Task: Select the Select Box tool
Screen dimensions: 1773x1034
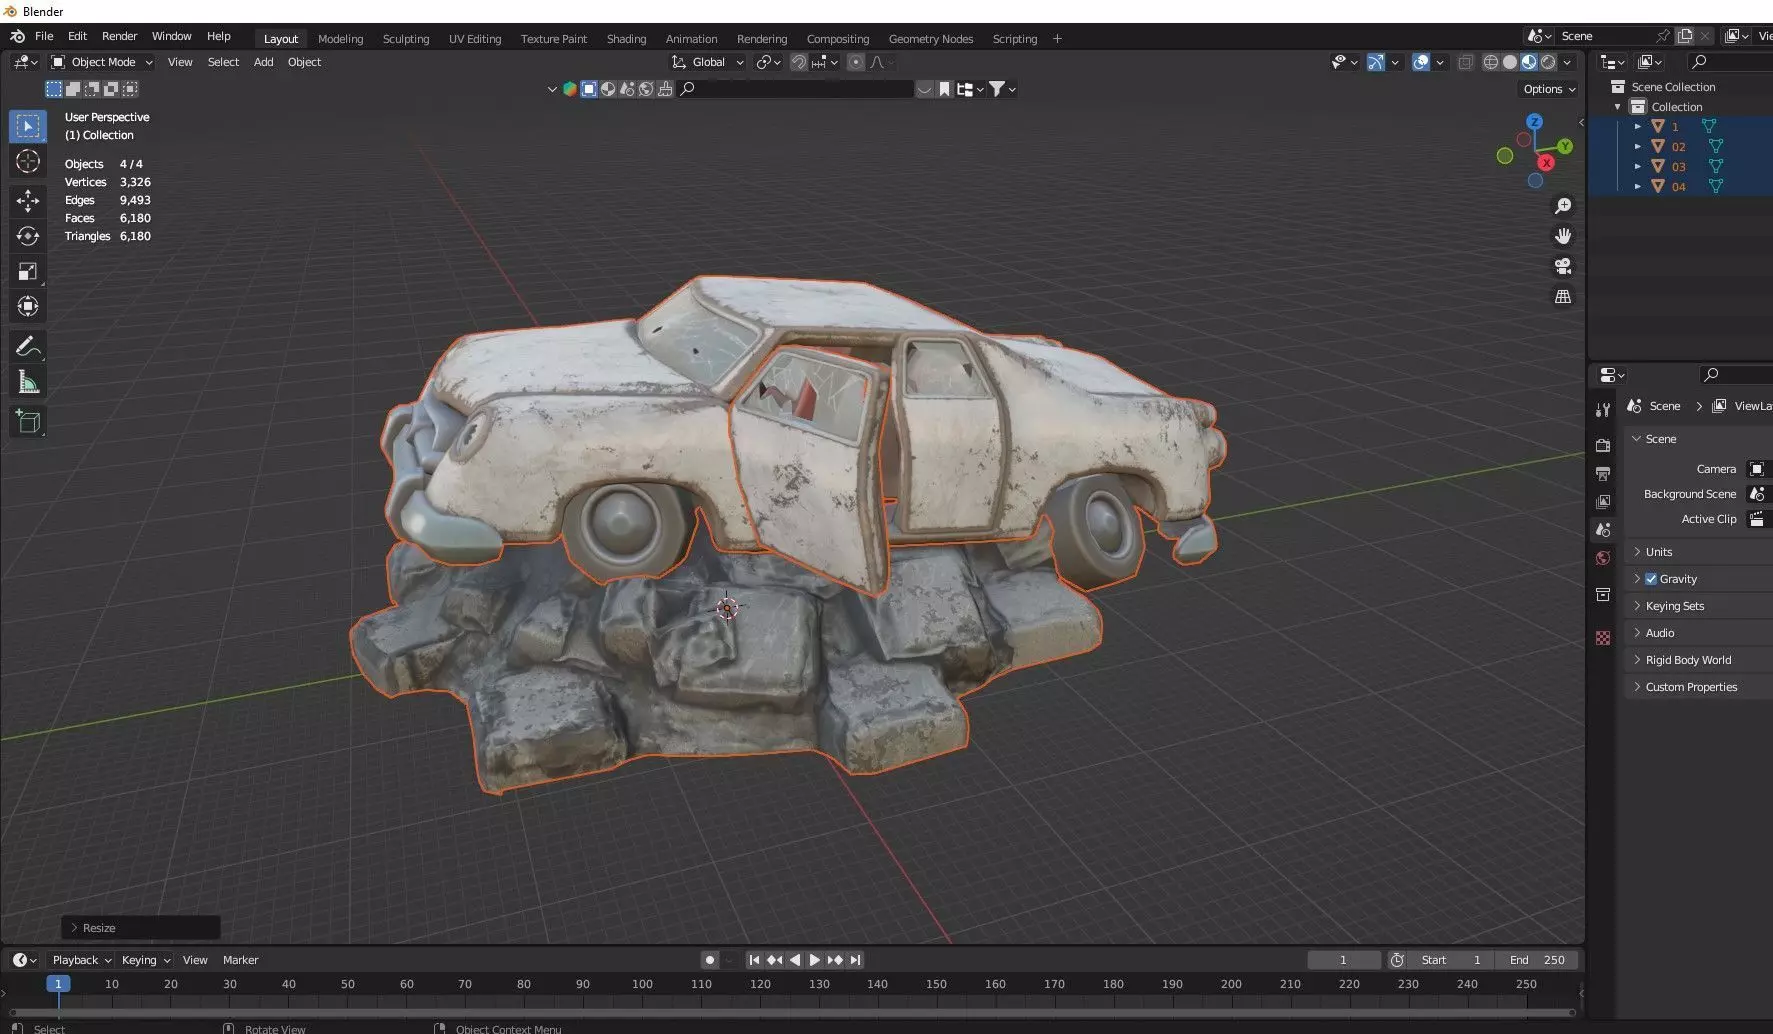Action: (28, 126)
